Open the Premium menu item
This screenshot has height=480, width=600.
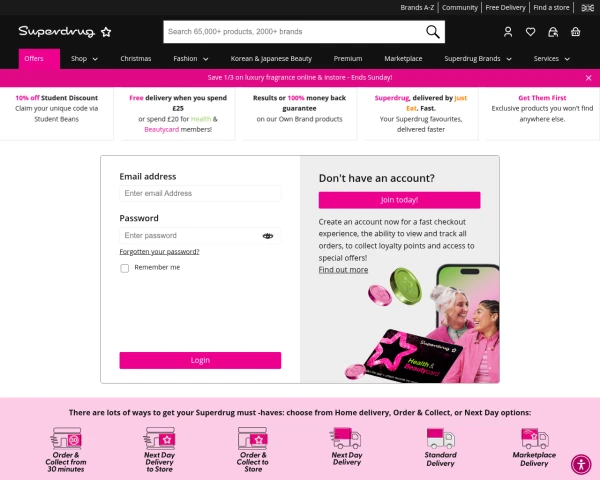[x=347, y=59]
